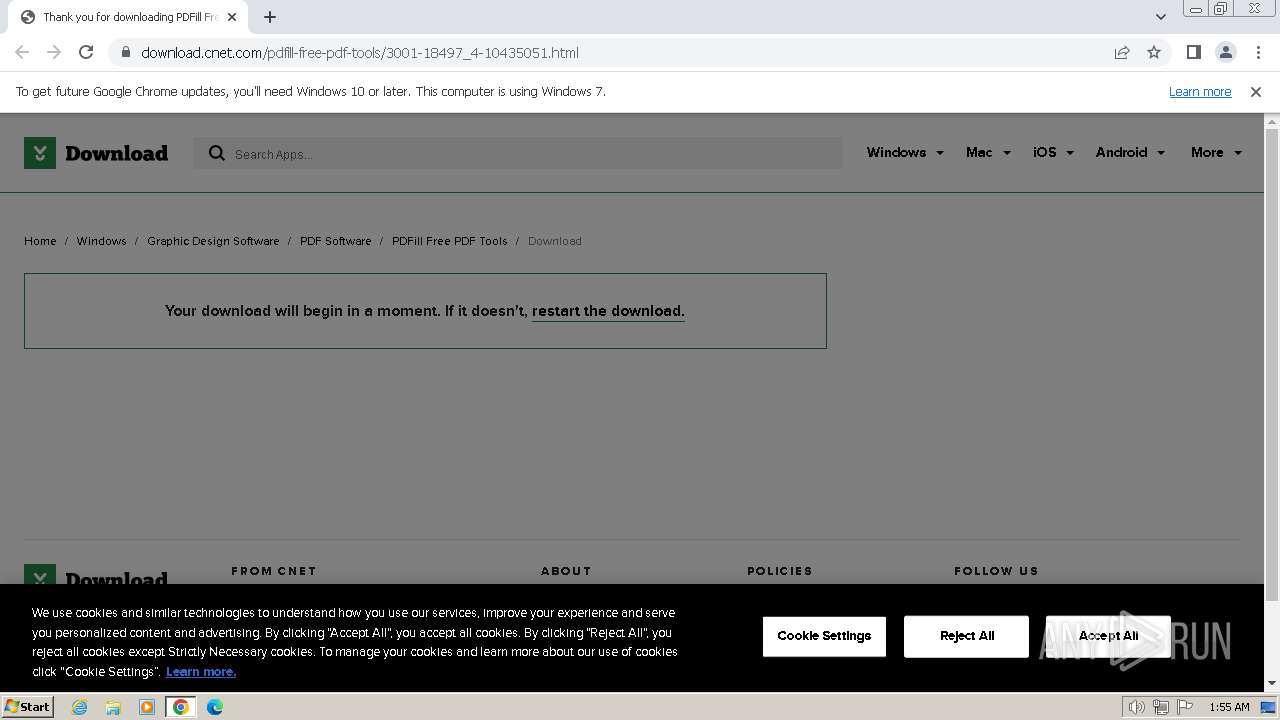
Task: Open Cookie Settings button
Action: [824, 636]
